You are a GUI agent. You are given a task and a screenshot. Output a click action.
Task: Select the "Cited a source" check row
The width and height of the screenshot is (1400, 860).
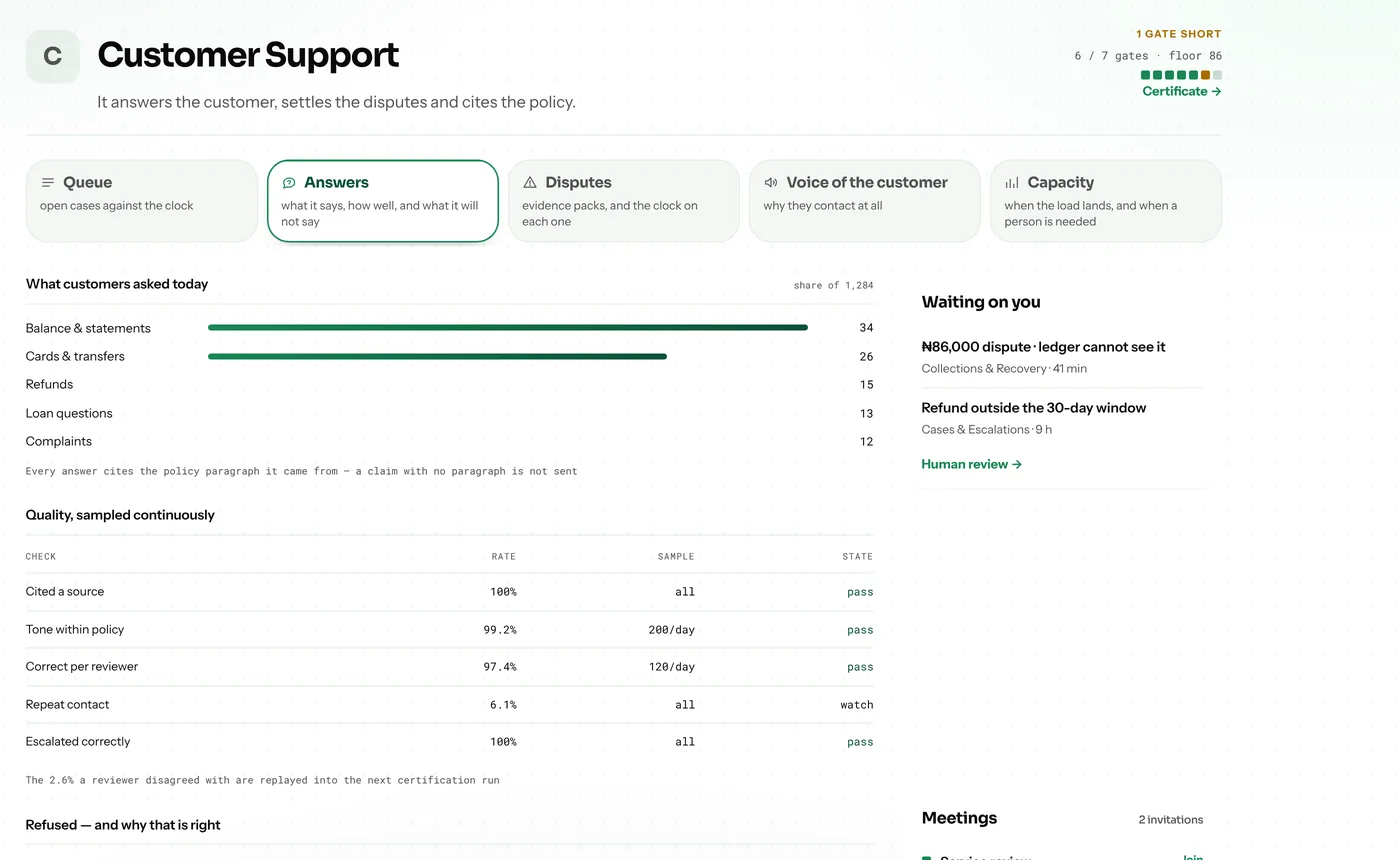point(449,592)
